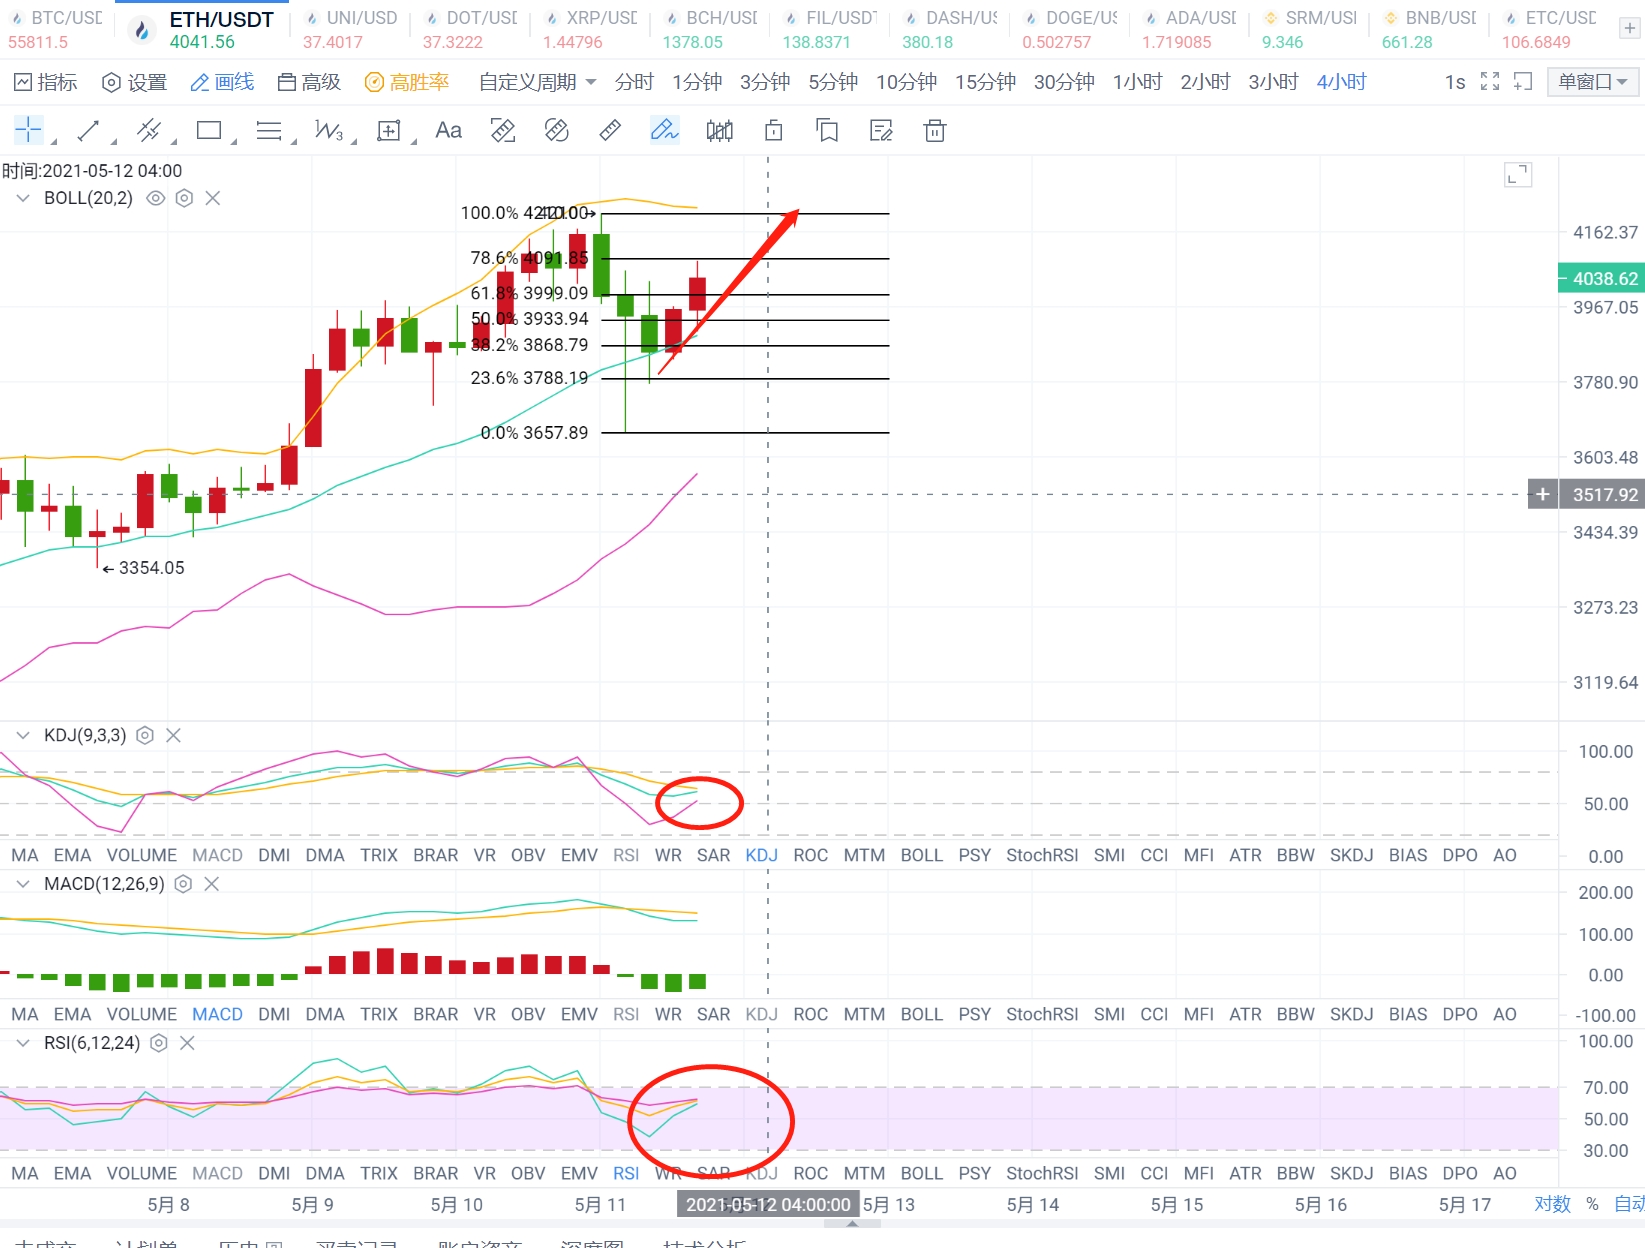
Task: Select the Fibonacci horizontal lines tool
Action: click(x=269, y=130)
